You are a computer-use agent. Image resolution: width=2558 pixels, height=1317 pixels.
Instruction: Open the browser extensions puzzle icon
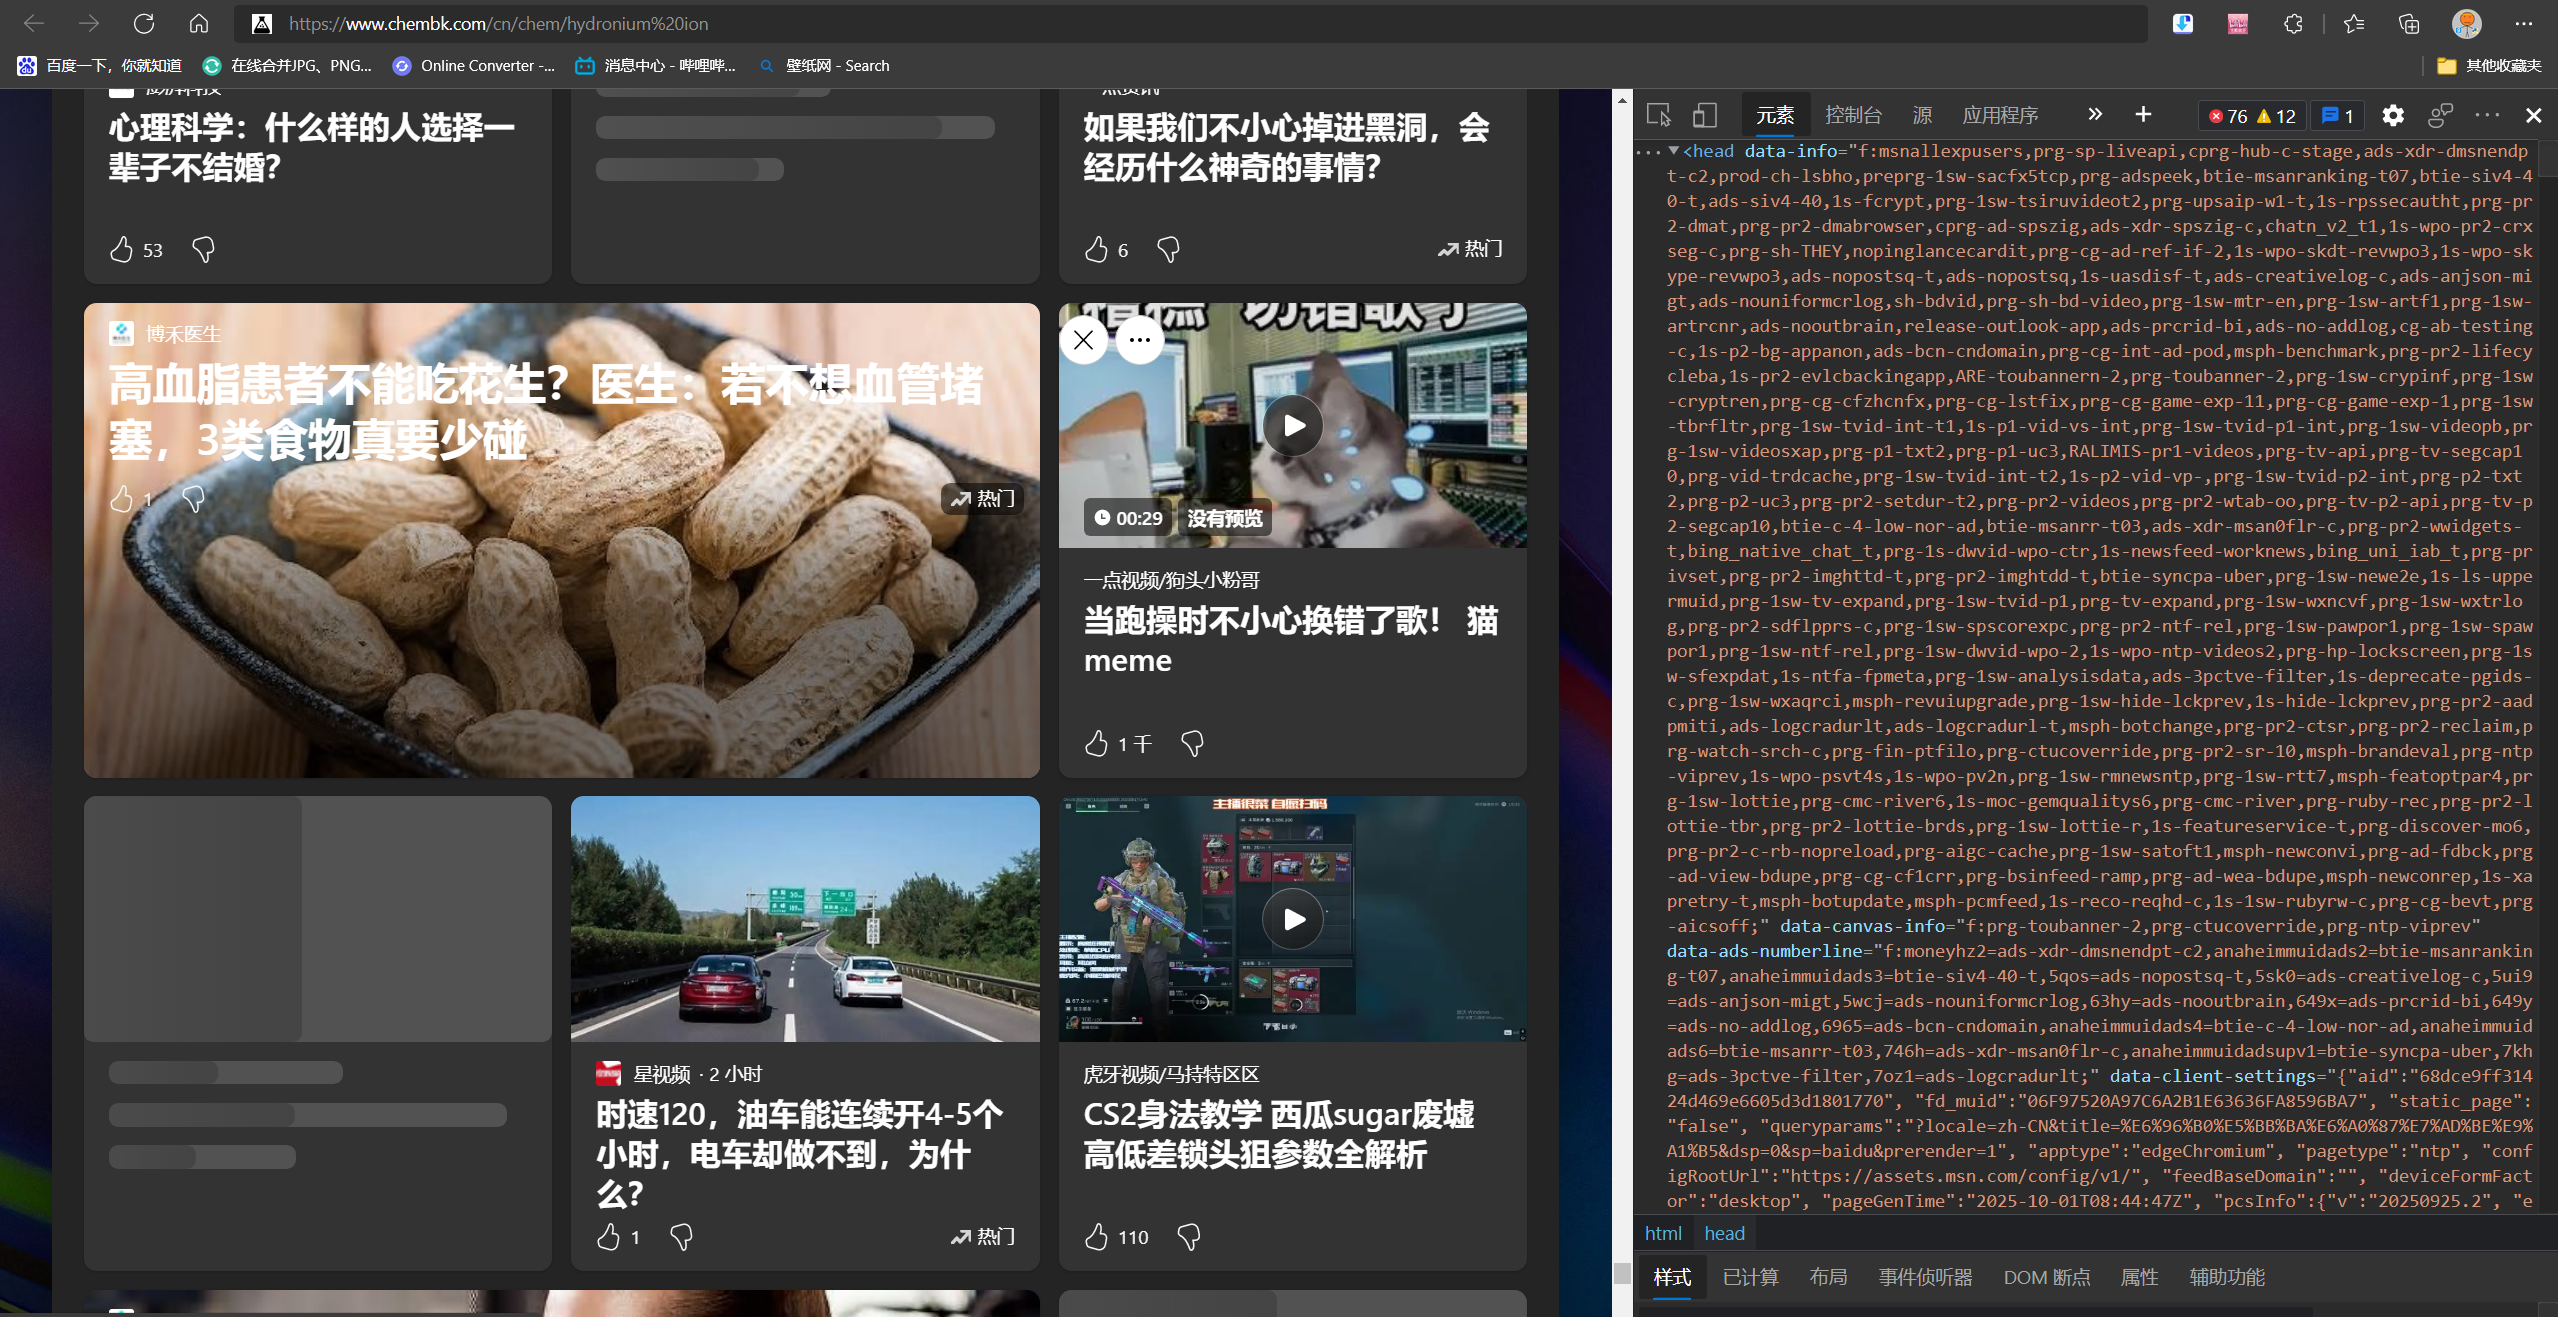(x=2294, y=23)
